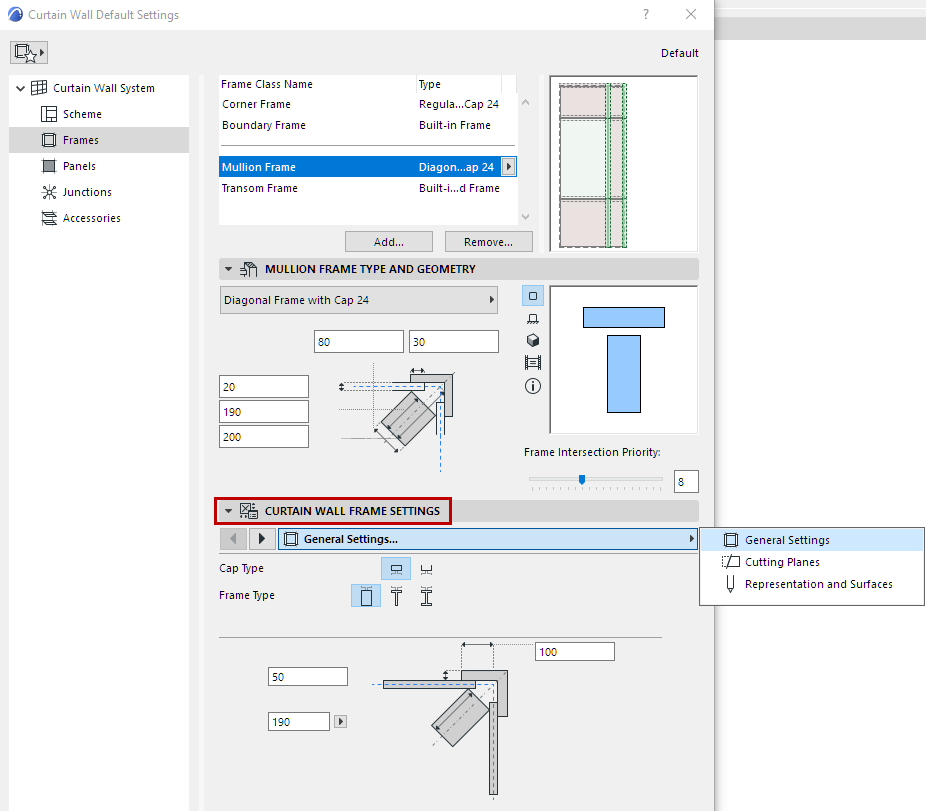Collapse the Mullion Frame Type and Geometry panel
This screenshot has height=811, width=926.
tap(229, 269)
